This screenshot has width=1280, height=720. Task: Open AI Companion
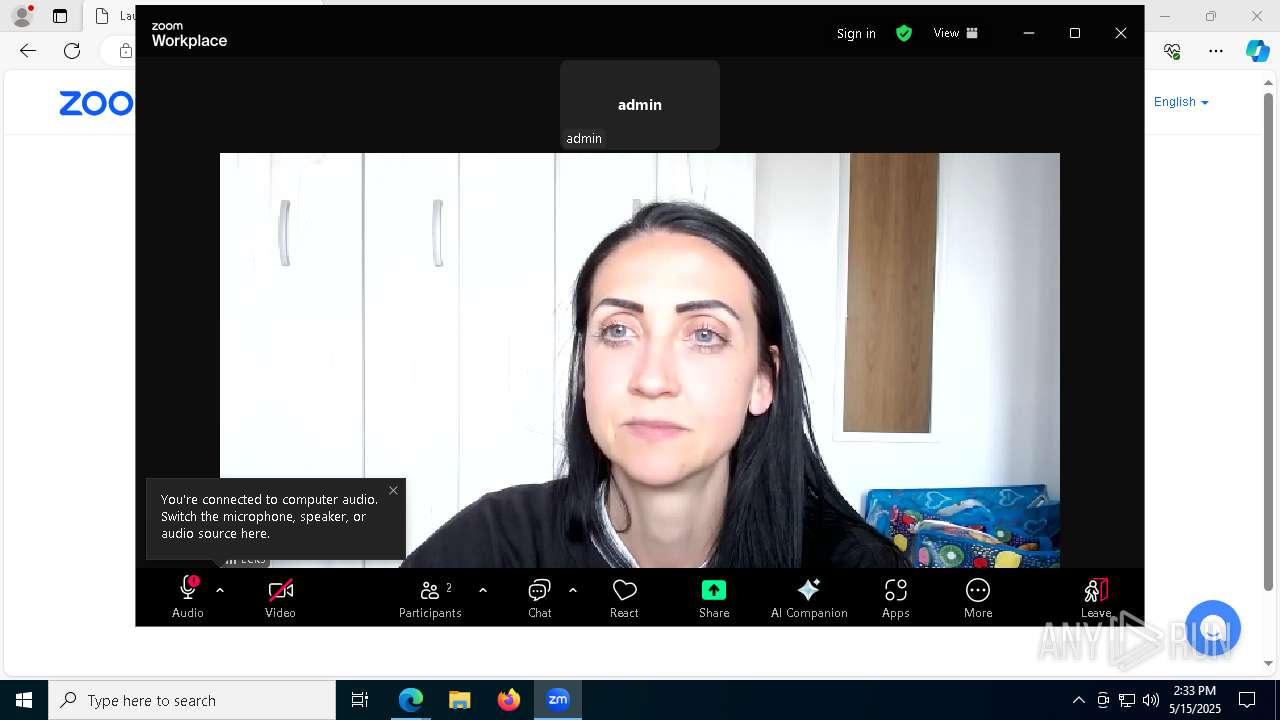[x=809, y=597]
